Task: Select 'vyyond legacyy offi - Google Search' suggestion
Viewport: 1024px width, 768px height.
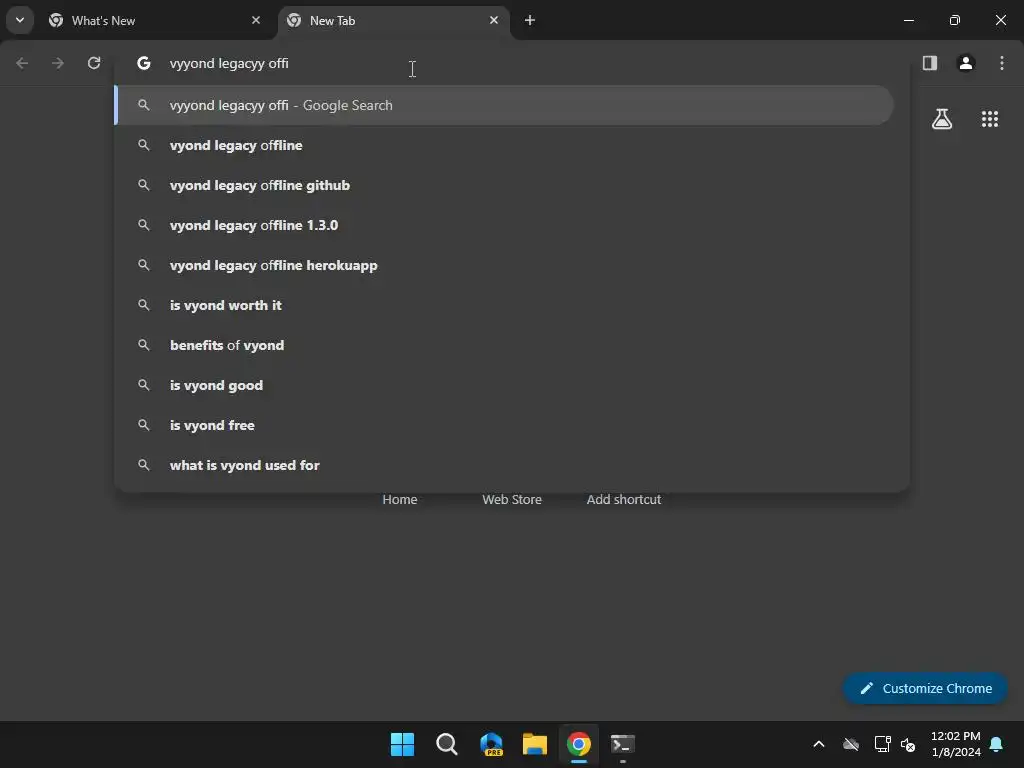Action: (x=504, y=105)
